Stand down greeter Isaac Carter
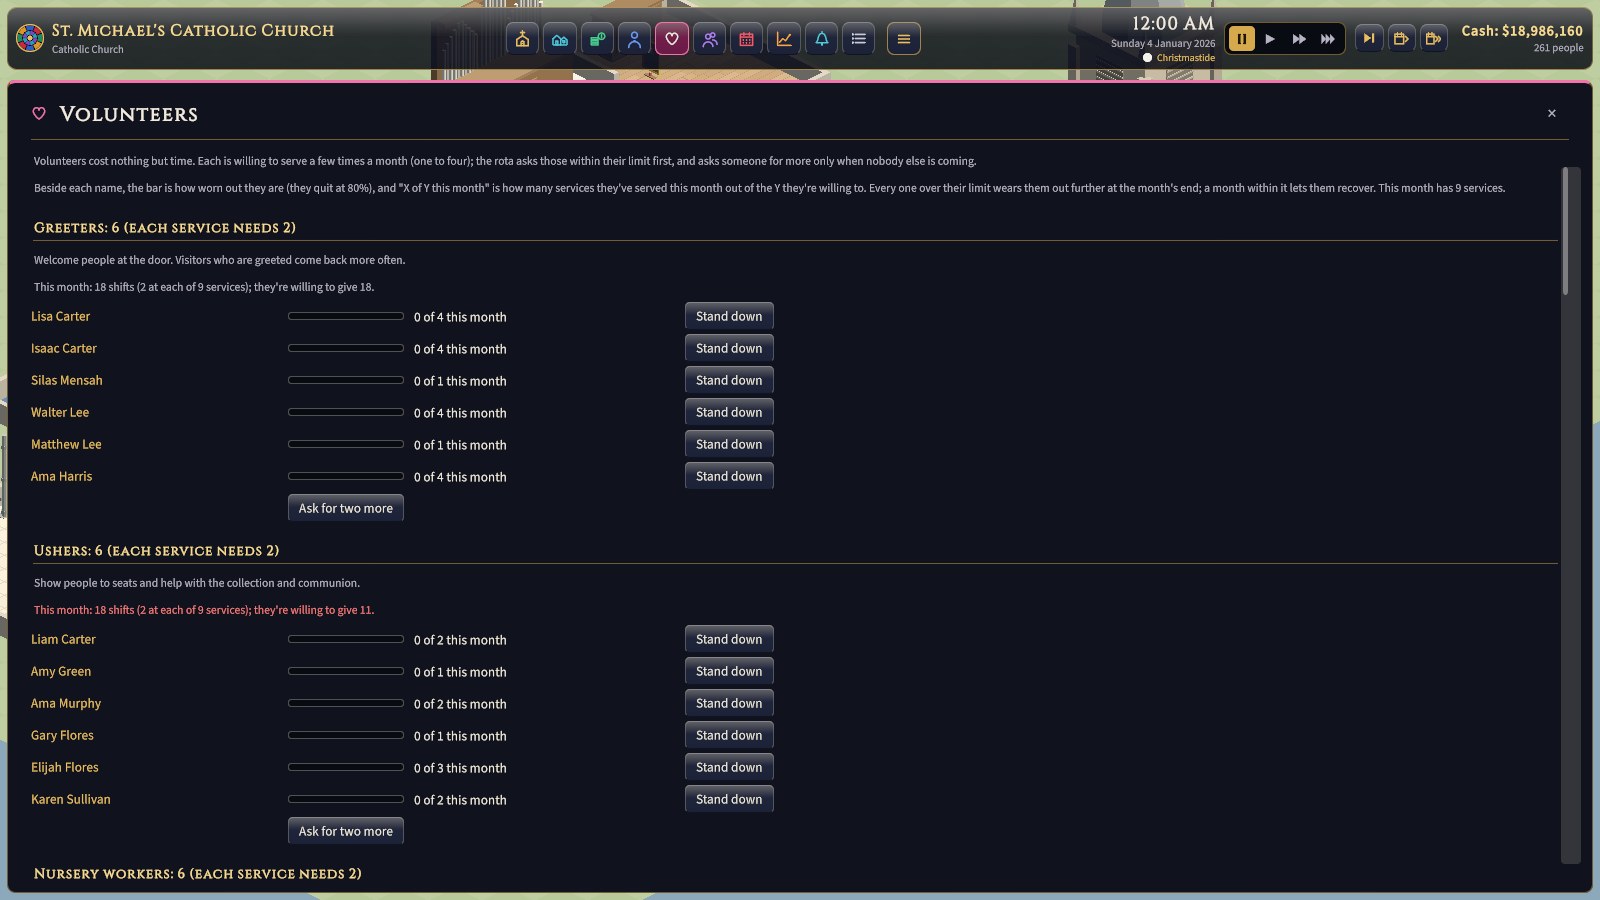The height and width of the screenshot is (900, 1600). [x=729, y=348]
